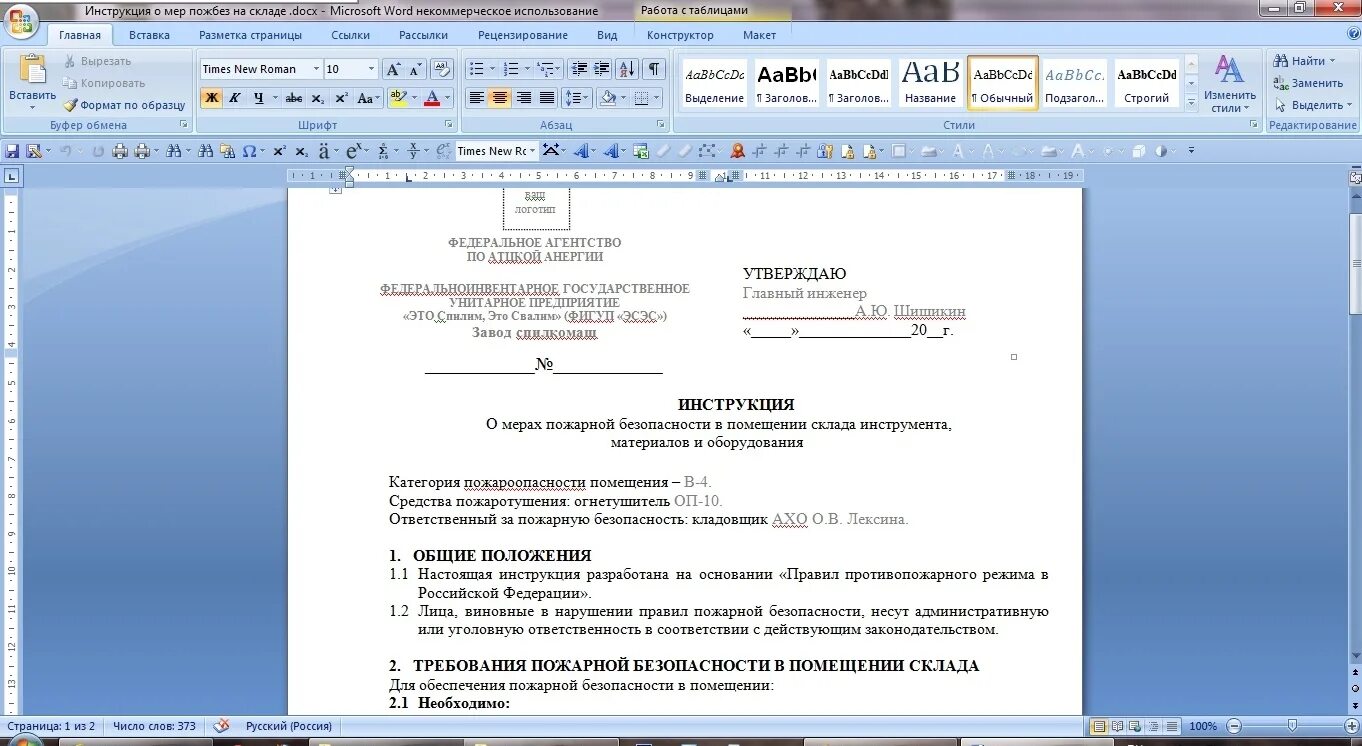Viewport: 1362px width, 746px height.
Task: Click the sort А-Я icon
Action: 627,69
